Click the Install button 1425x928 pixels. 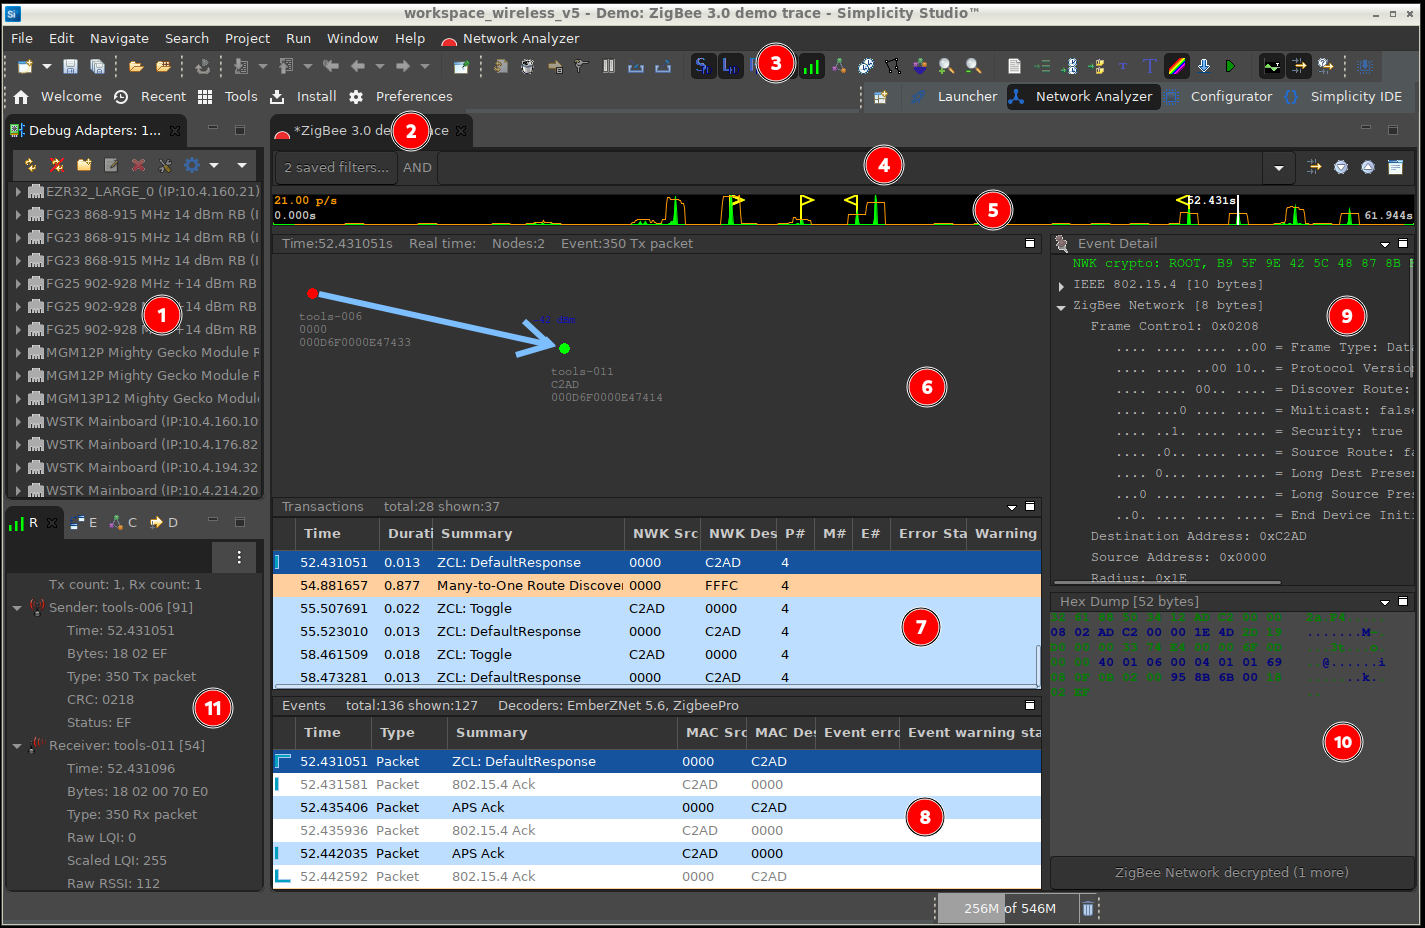[x=303, y=97]
